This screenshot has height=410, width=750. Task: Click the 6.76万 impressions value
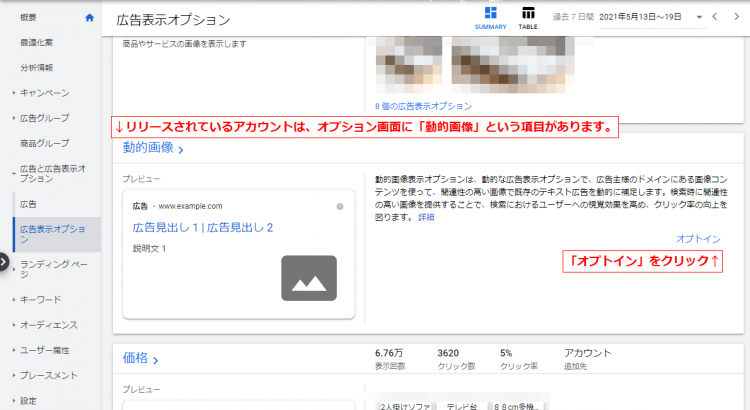389,353
